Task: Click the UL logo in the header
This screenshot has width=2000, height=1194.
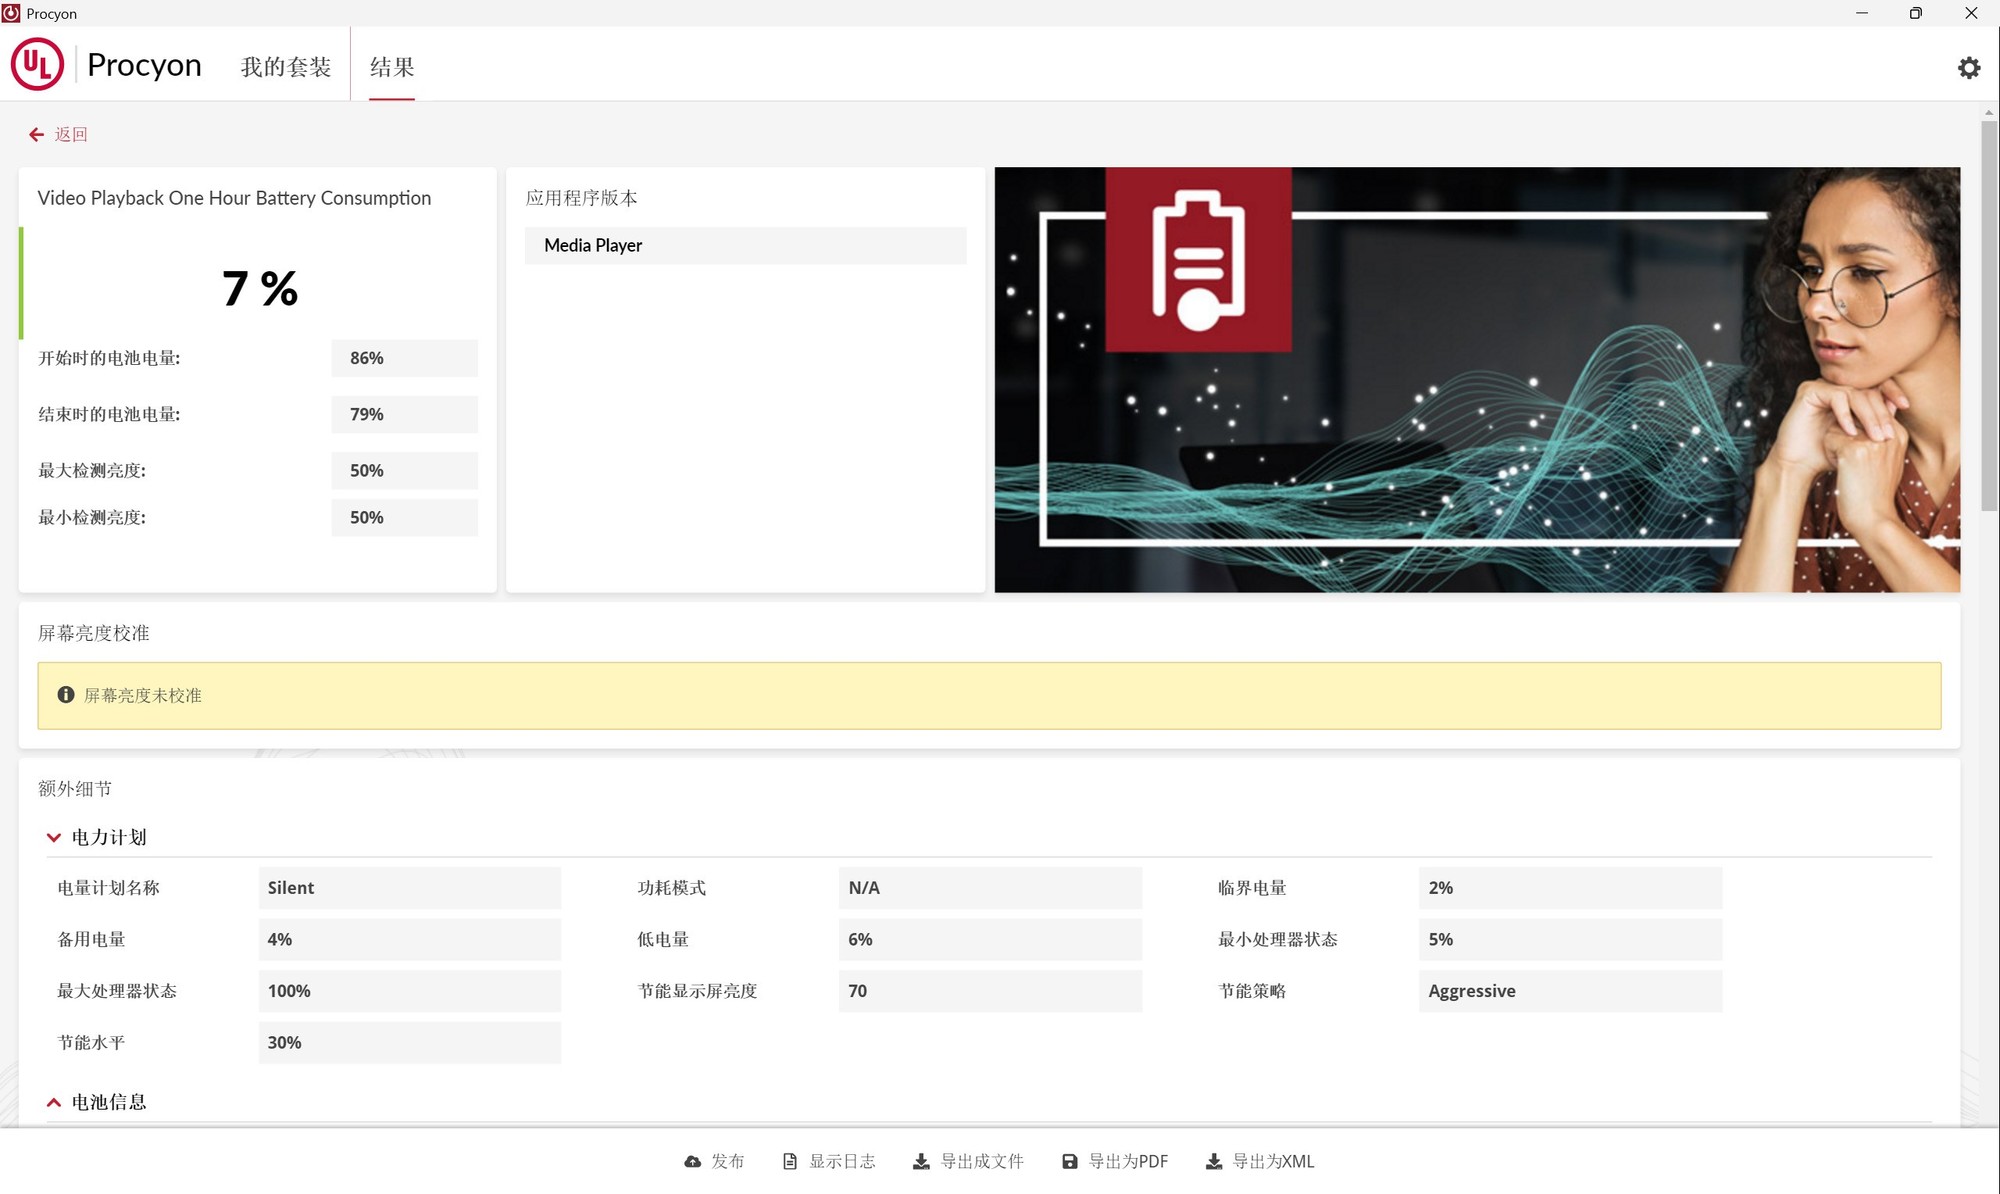Action: point(37,64)
